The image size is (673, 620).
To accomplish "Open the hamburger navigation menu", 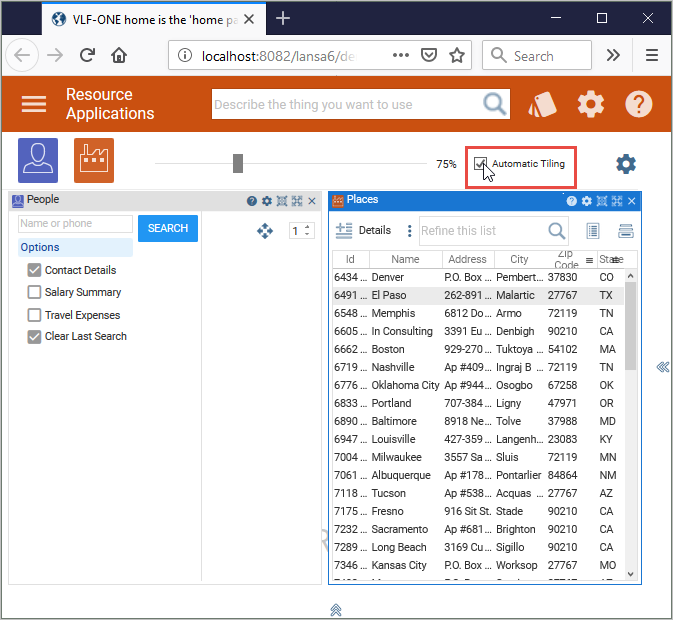I will tap(34, 104).
